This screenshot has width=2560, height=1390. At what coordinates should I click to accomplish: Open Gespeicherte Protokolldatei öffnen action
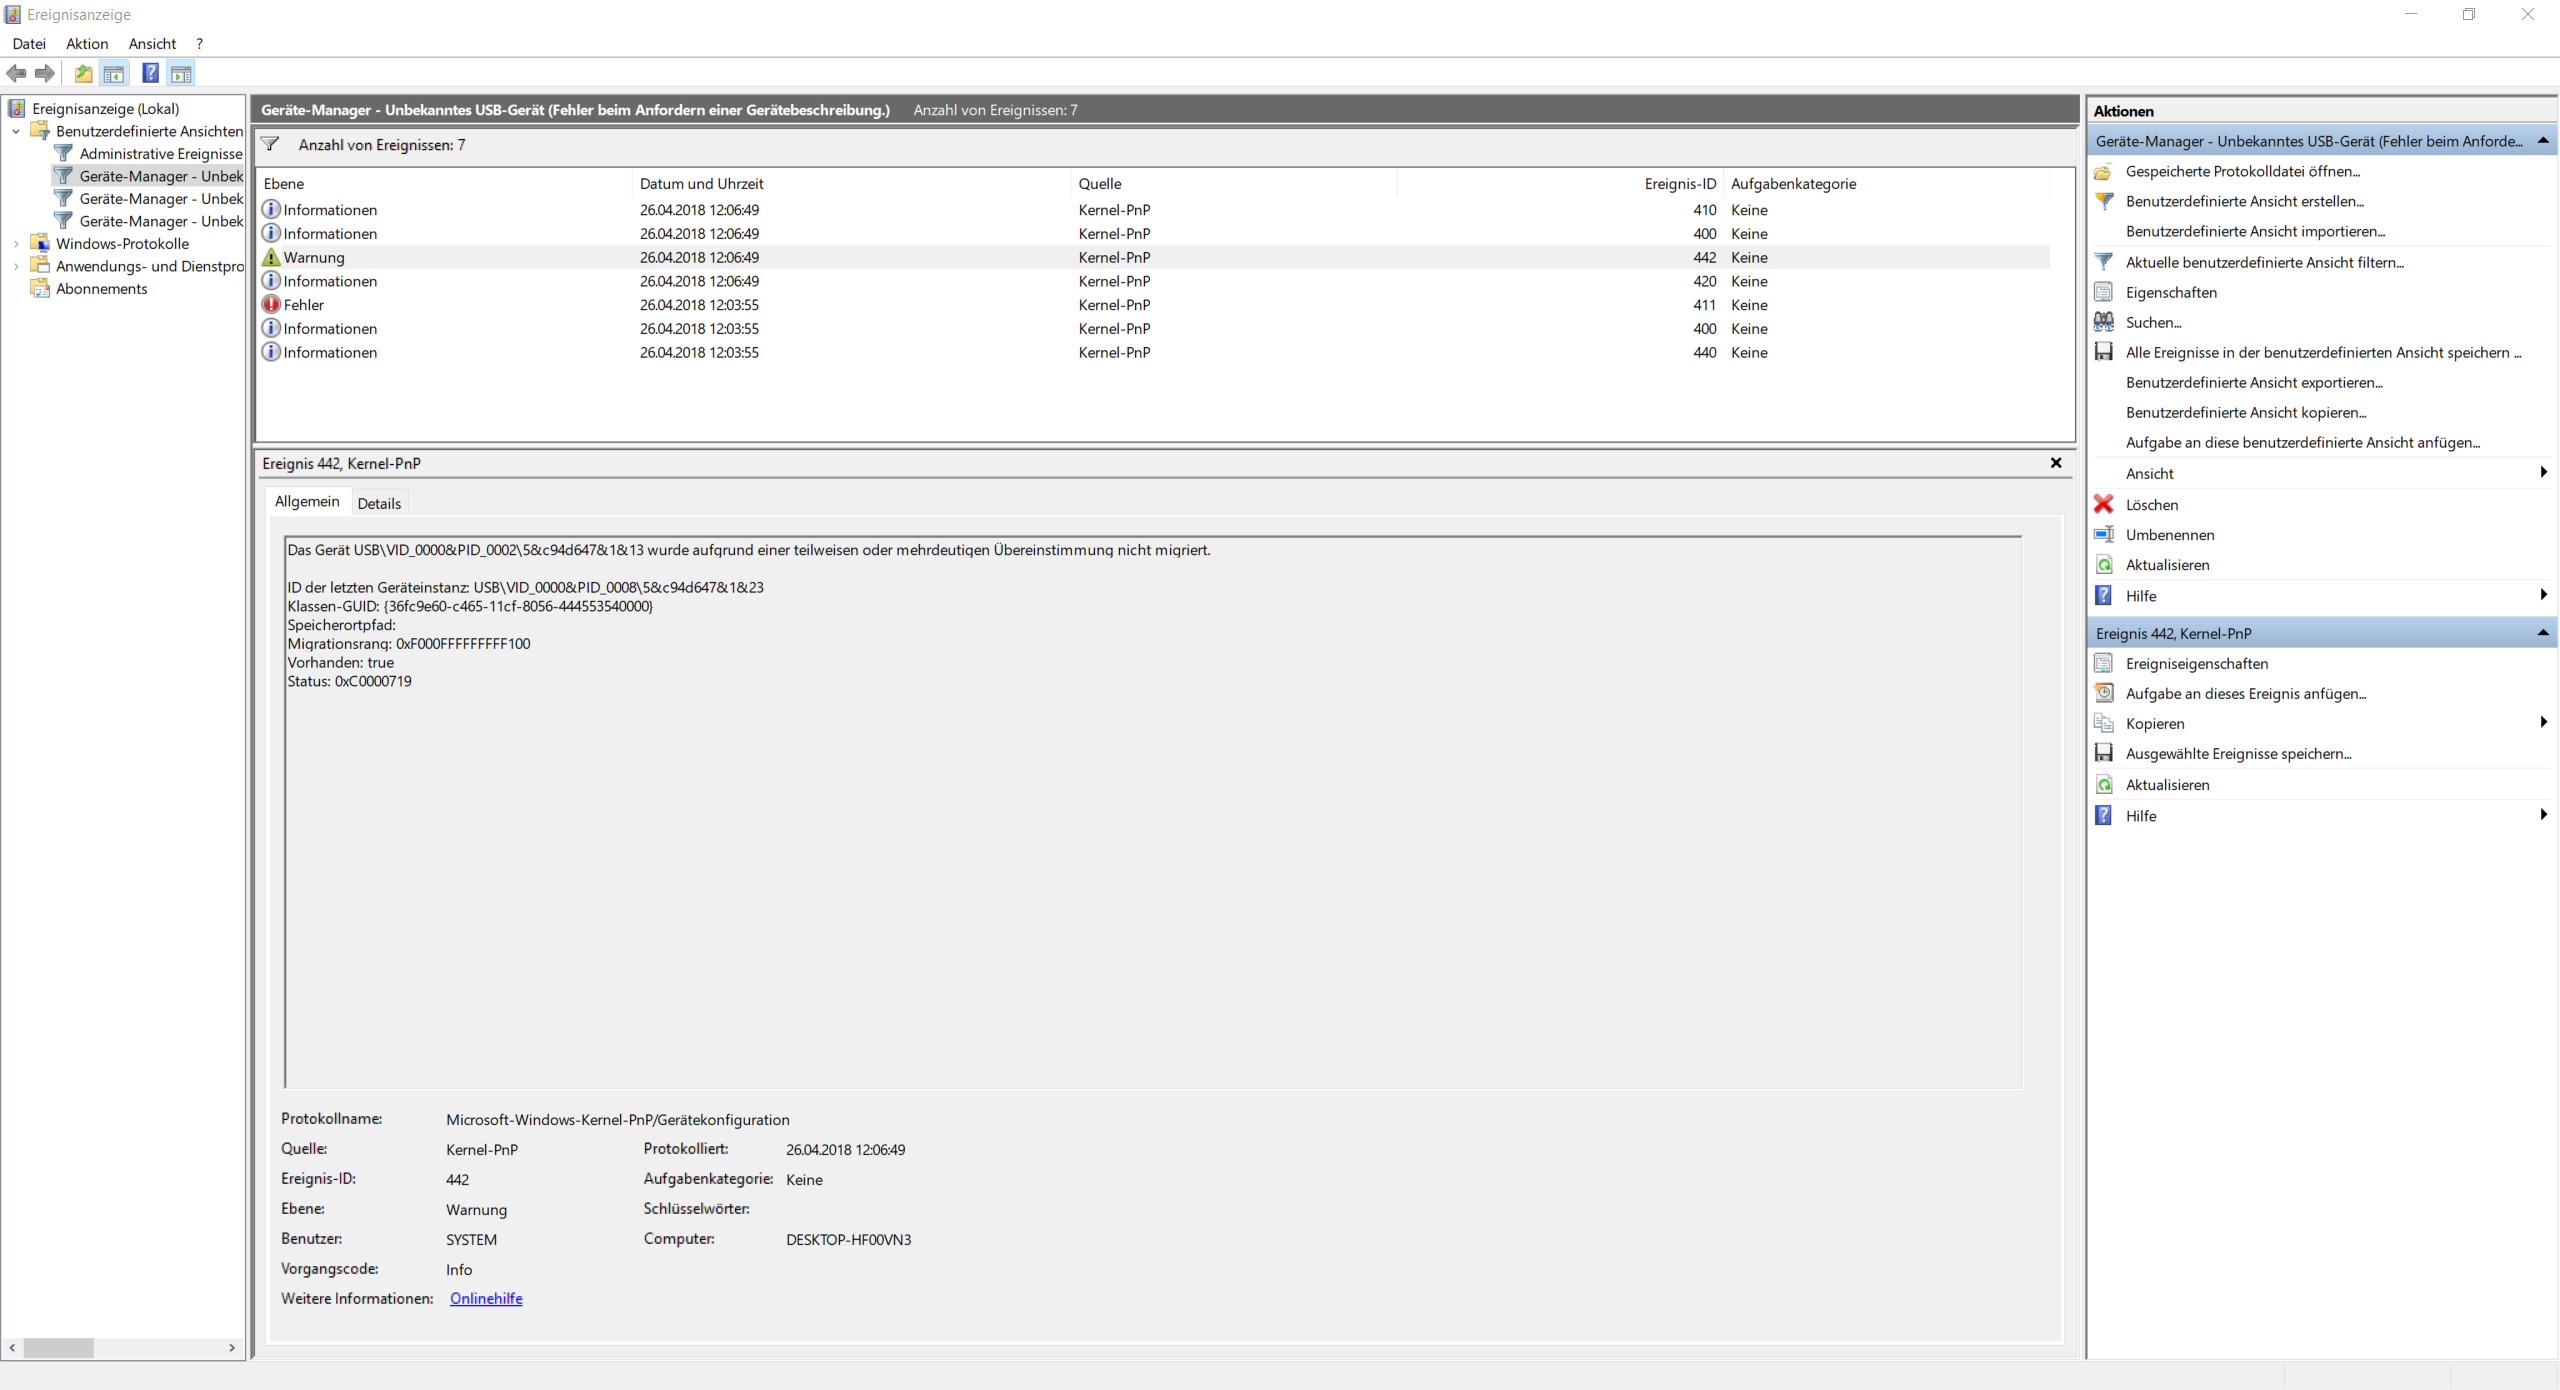pos(2242,171)
